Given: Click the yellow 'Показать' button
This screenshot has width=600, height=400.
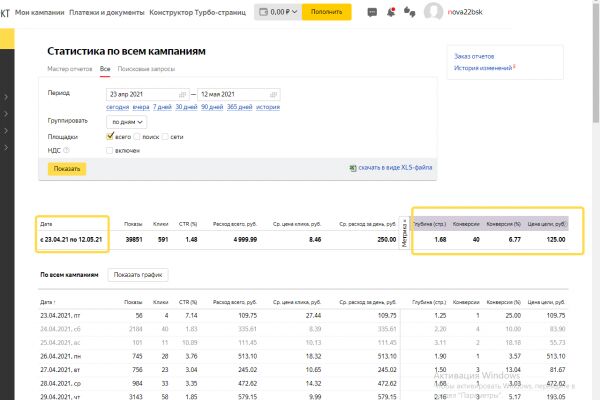Looking at the screenshot, I should point(67,169).
